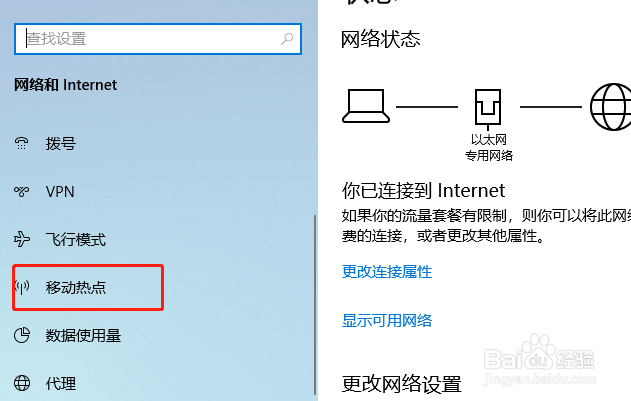Open the 拨号 settings page
This screenshot has width=631, height=401.
tap(61, 143)
